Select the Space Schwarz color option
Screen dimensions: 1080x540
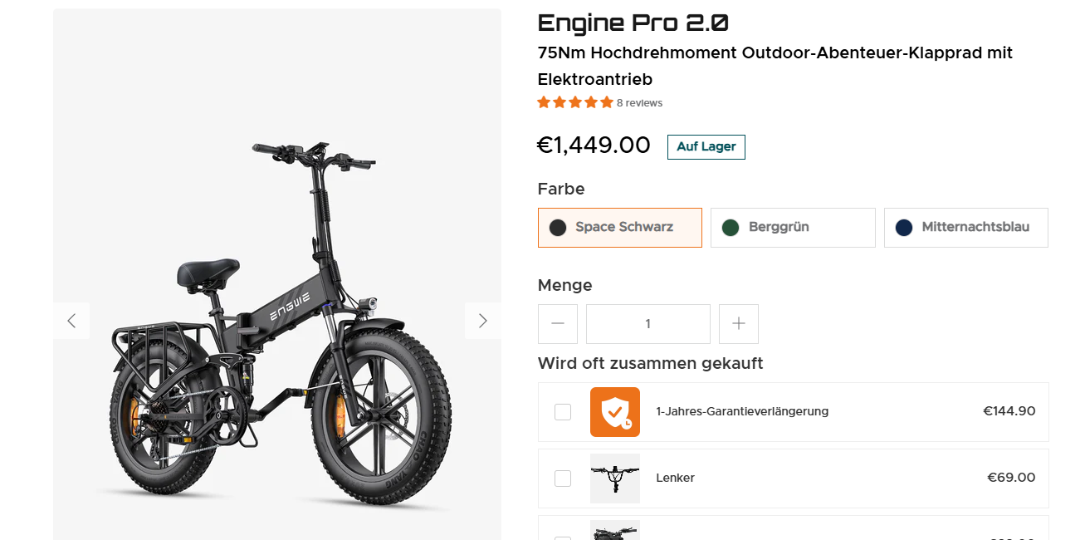tap(620, 227)
